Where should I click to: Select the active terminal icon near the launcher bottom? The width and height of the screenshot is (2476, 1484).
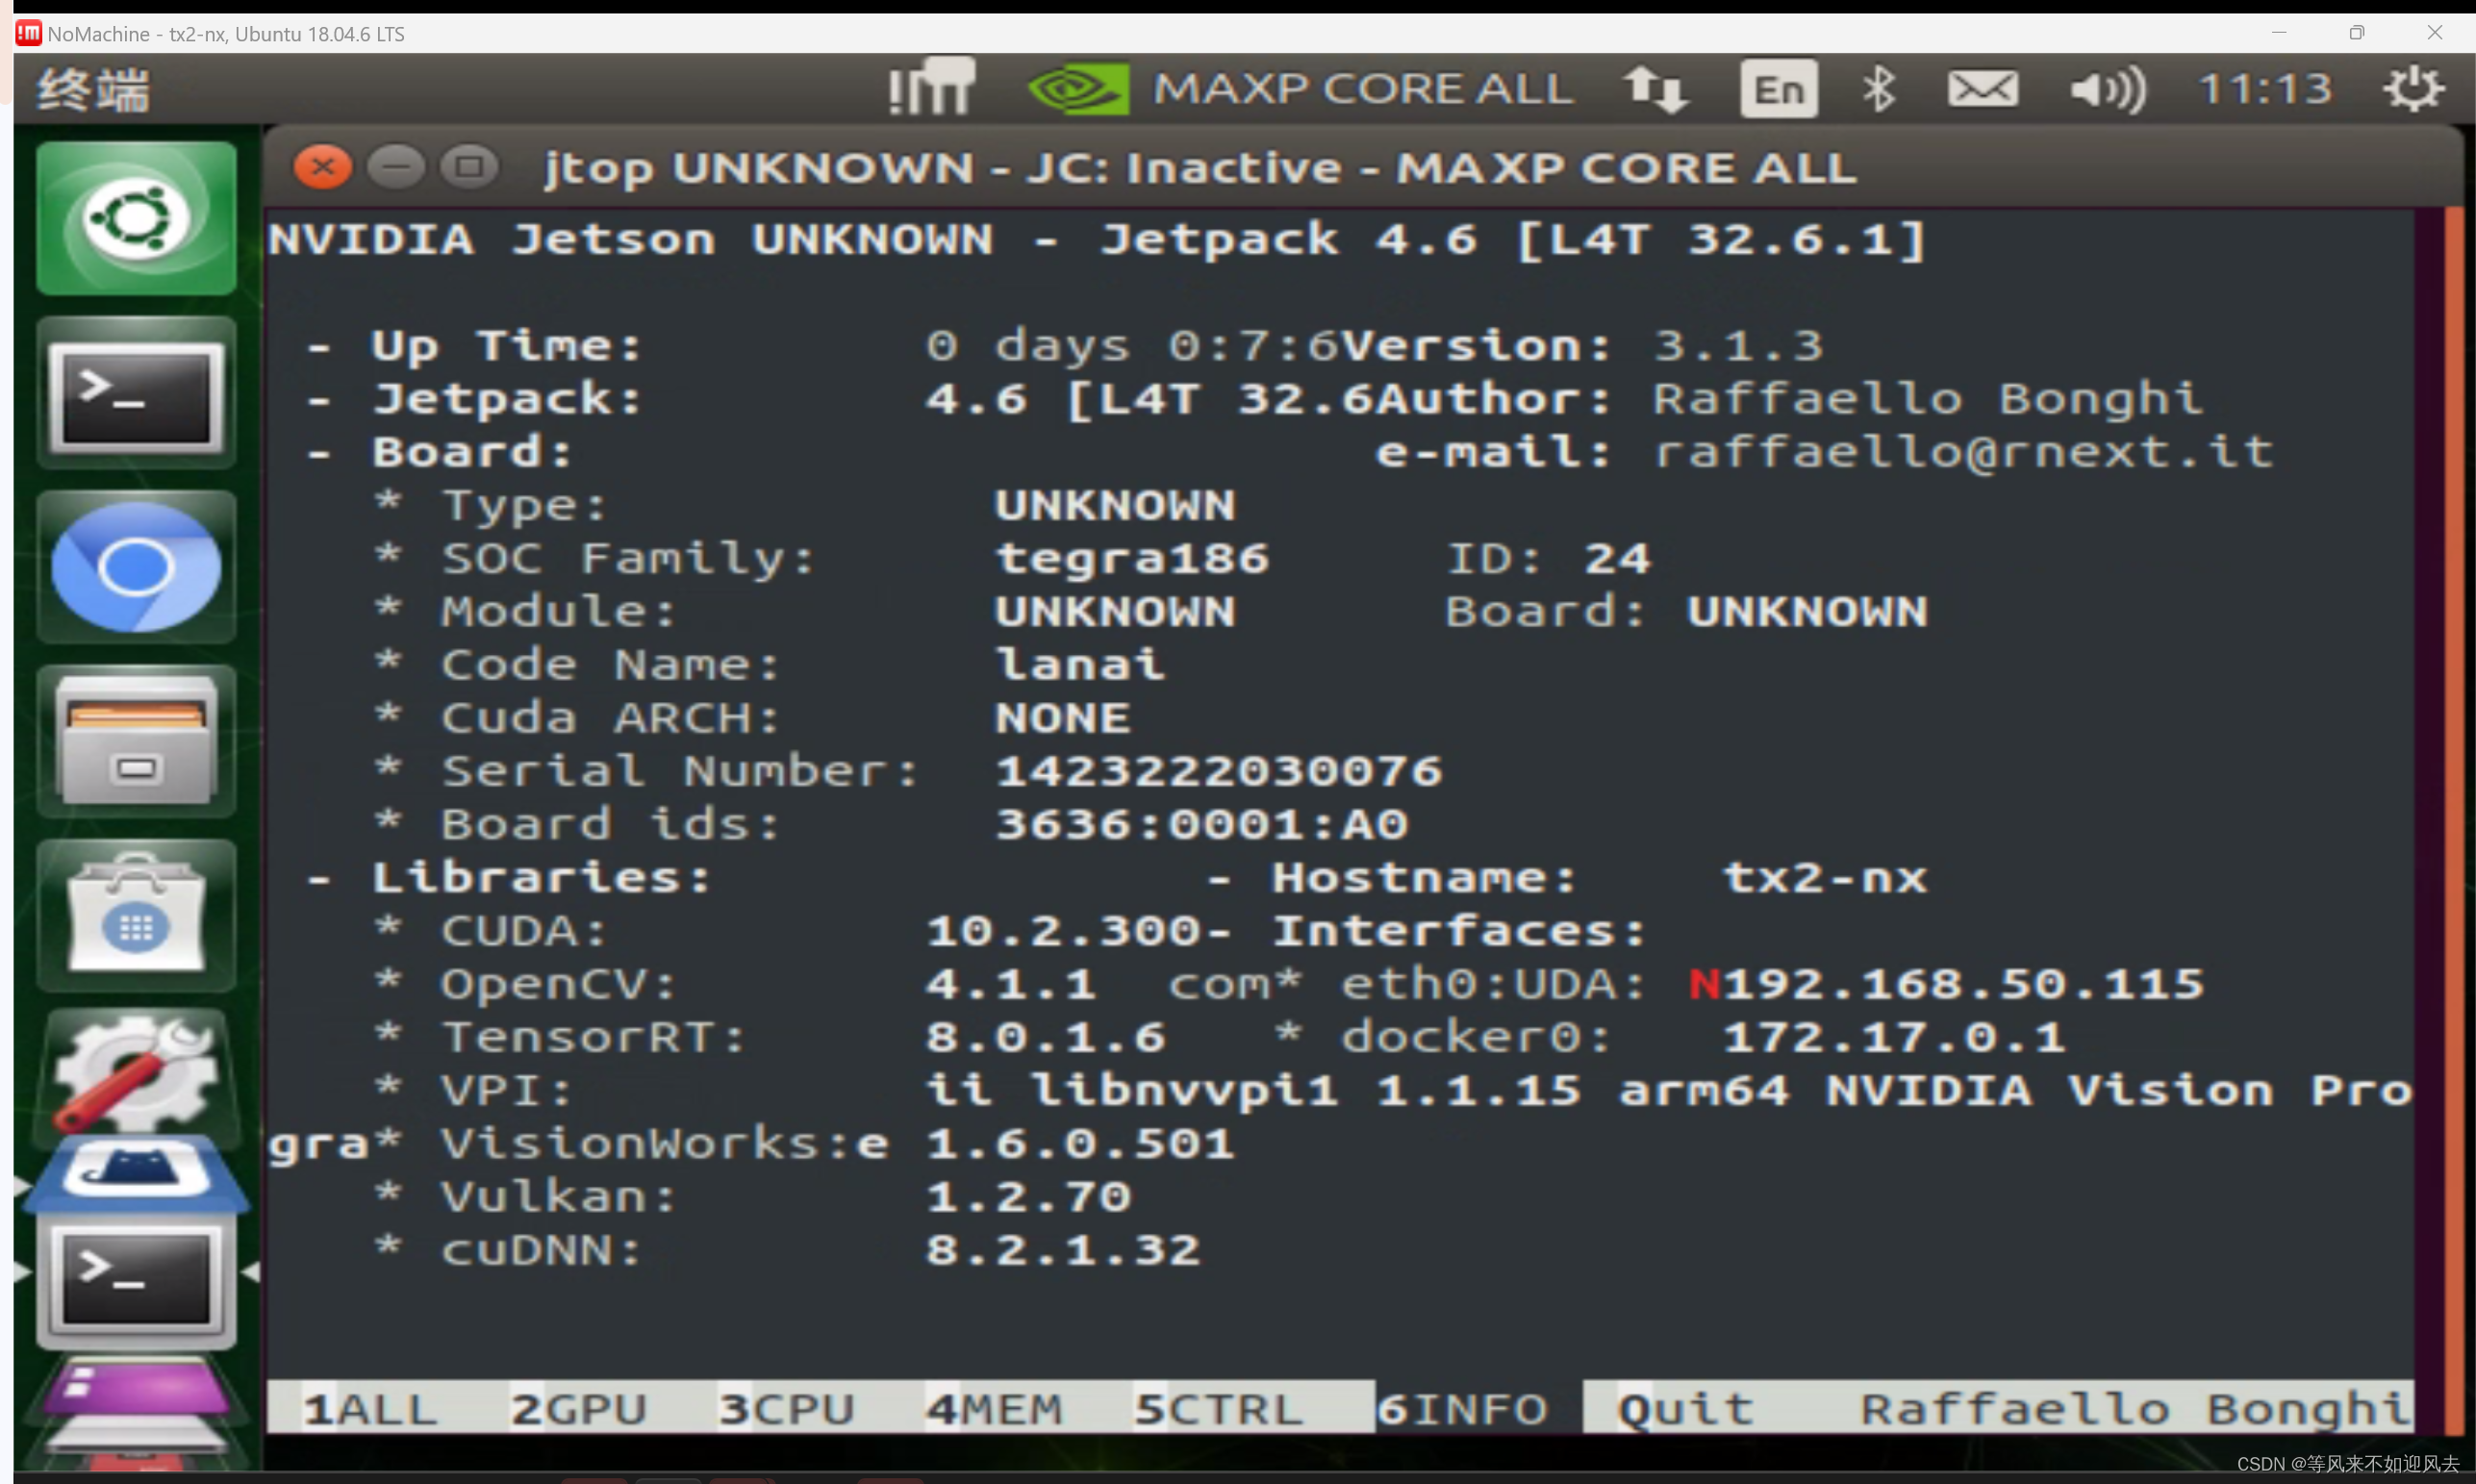point(136,1283)
